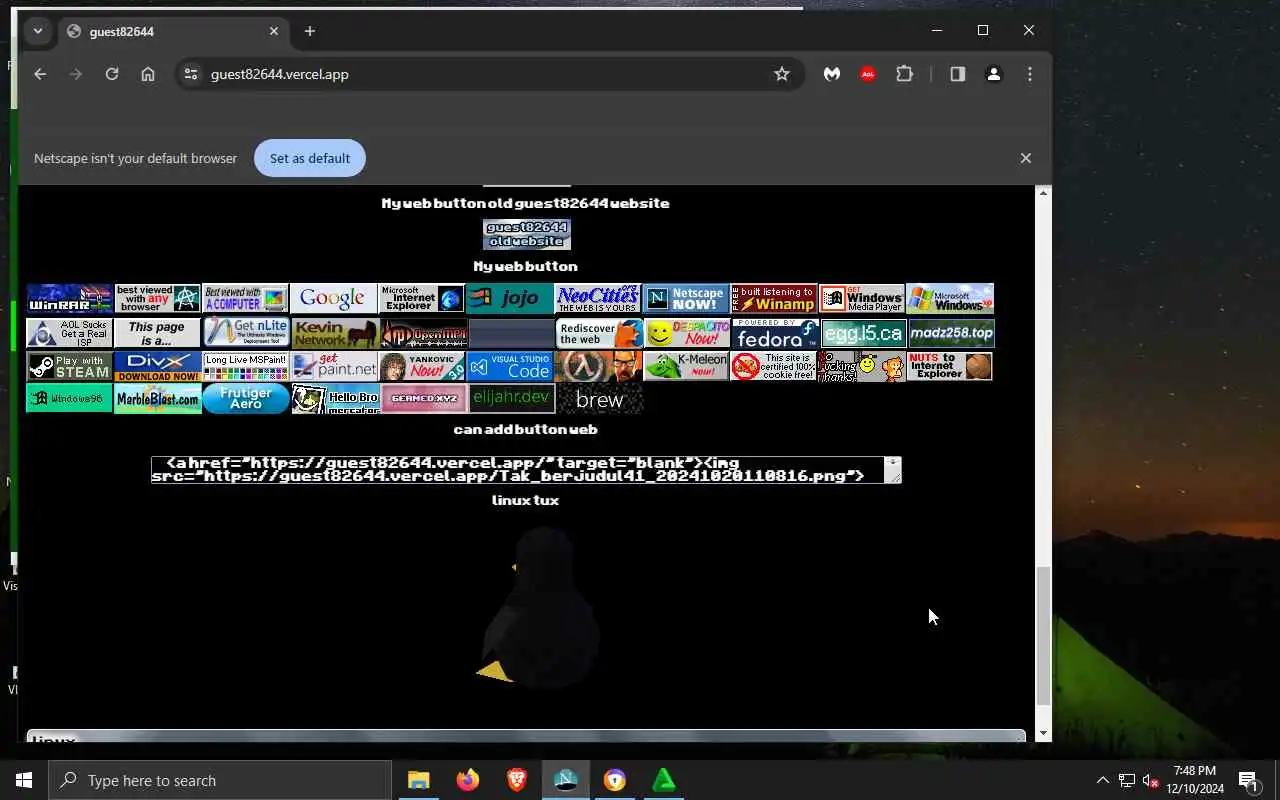1280x800 pixels.
Task: Launch Firefox from the taskbar
Action: point(467,780)
